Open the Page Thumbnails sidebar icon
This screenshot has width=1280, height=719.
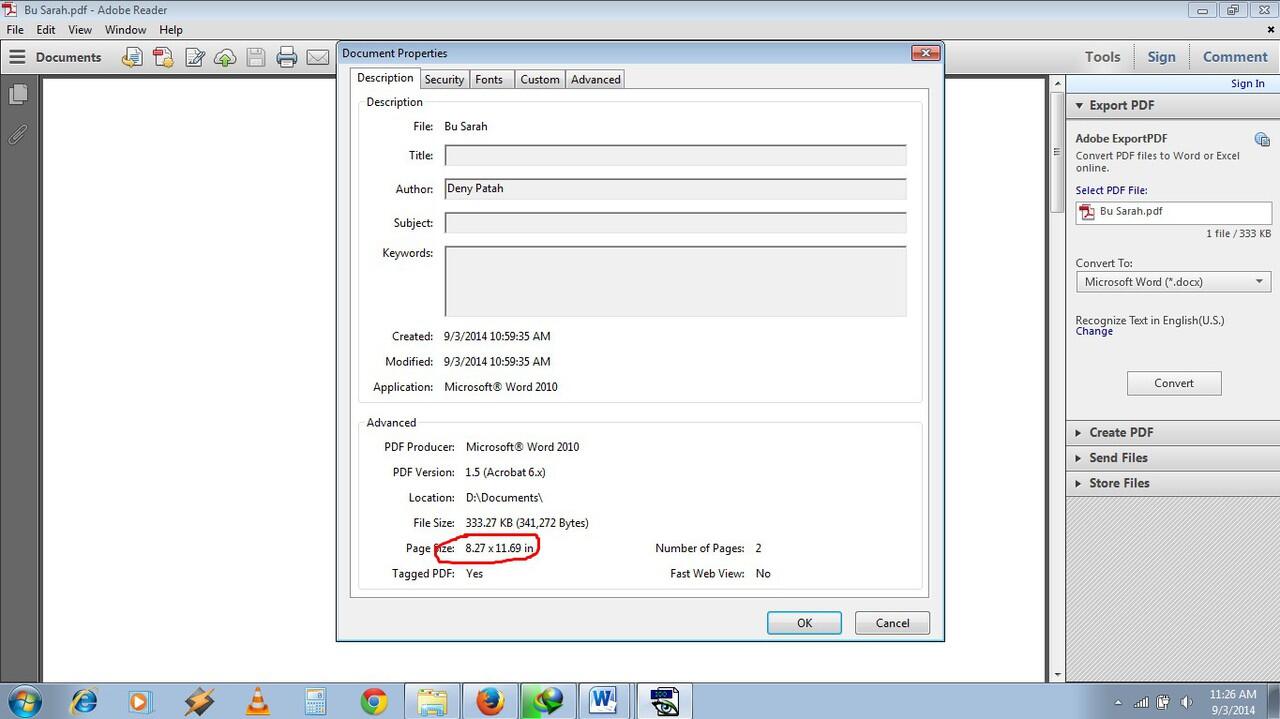point(18,94)
